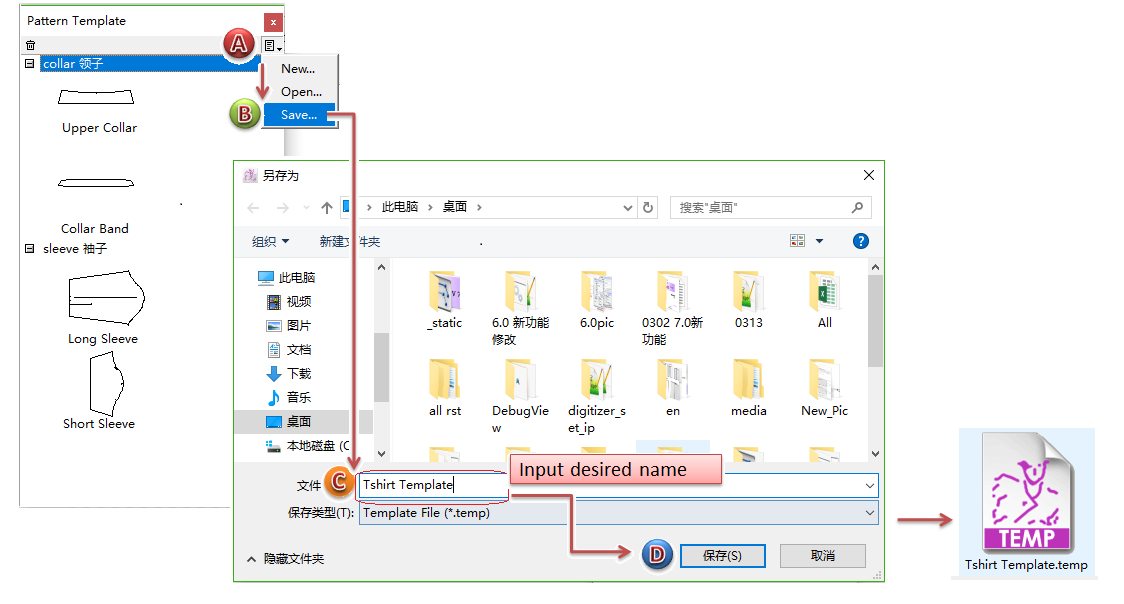Open the 'digitizer_set_ip' folder
The width and height of the screenshot is (1124, 604).
[x=596, y=398]
